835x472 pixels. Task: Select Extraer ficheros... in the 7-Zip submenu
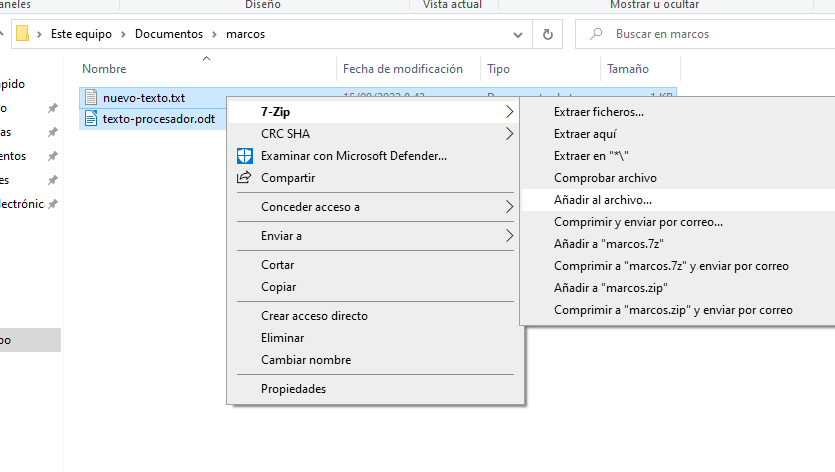click(x=678, y=112)
